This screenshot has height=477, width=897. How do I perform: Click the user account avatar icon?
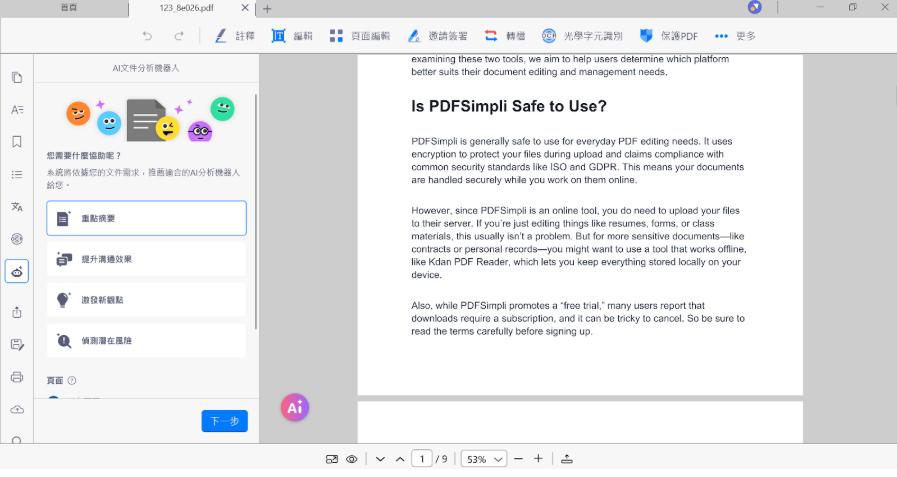tap(755, 7)
